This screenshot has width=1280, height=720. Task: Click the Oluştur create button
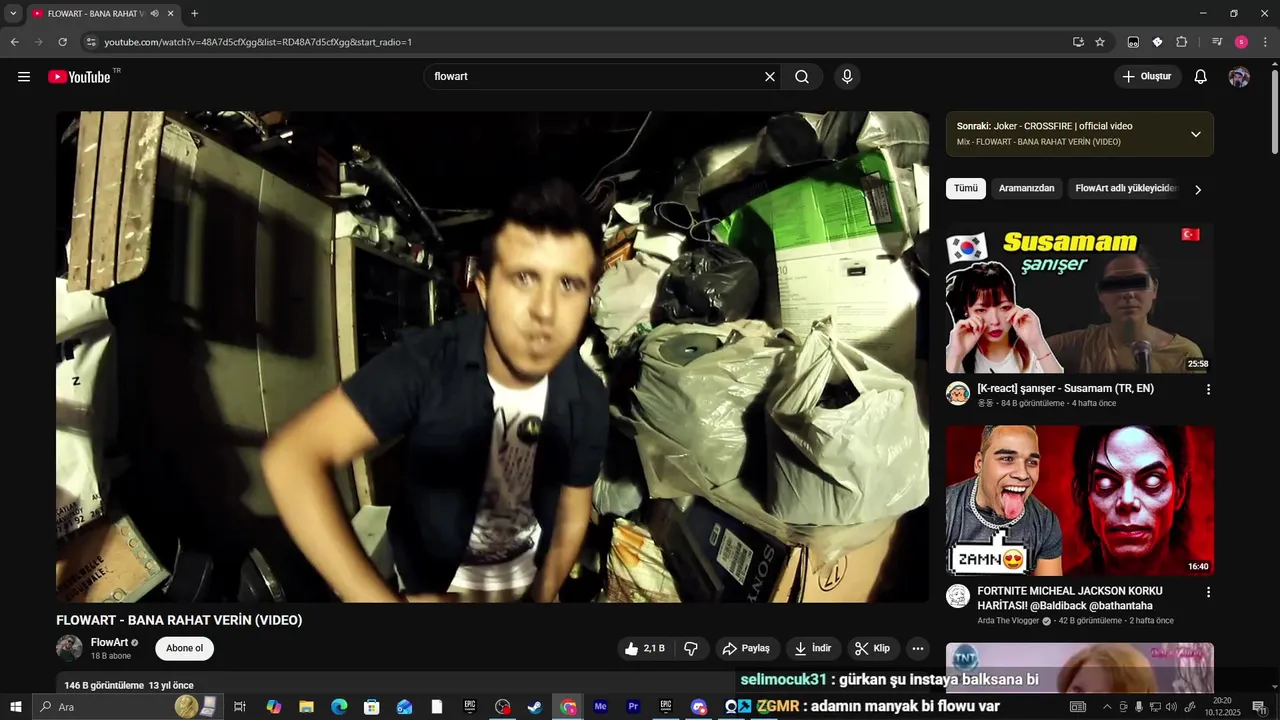pyautogui.click(x=1147, y=77)
